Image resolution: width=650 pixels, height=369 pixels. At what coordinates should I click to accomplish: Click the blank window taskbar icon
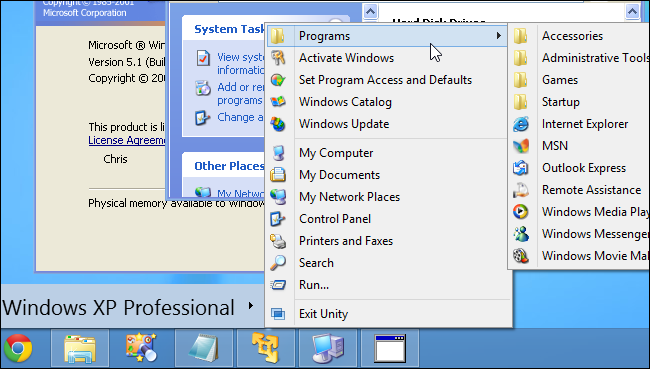[390, 347]
